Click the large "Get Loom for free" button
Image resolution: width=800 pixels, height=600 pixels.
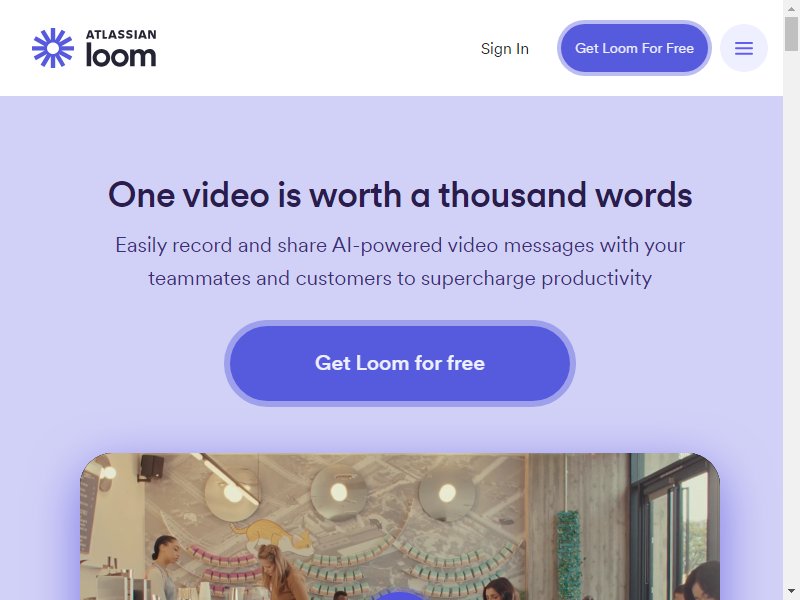click(399, 363)
